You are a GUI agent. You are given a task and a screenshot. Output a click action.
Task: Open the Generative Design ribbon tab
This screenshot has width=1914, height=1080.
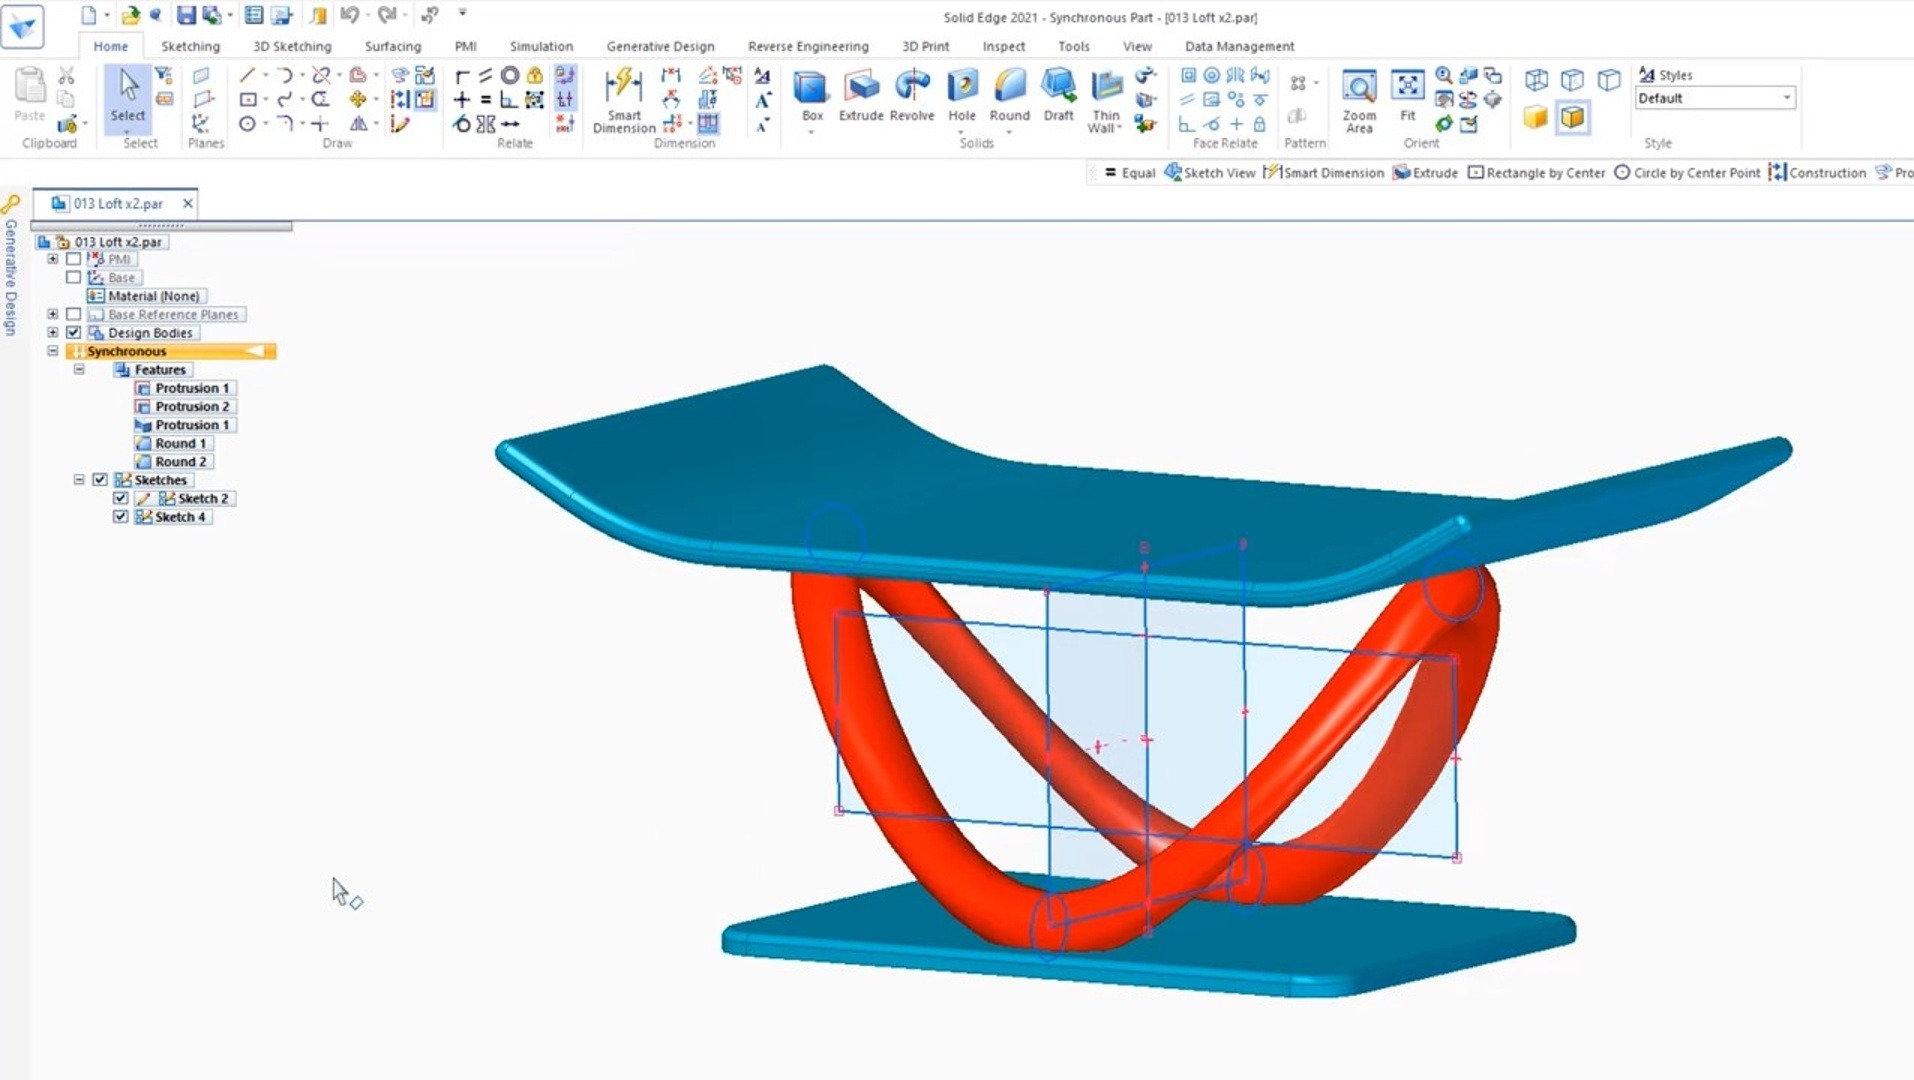660,46
